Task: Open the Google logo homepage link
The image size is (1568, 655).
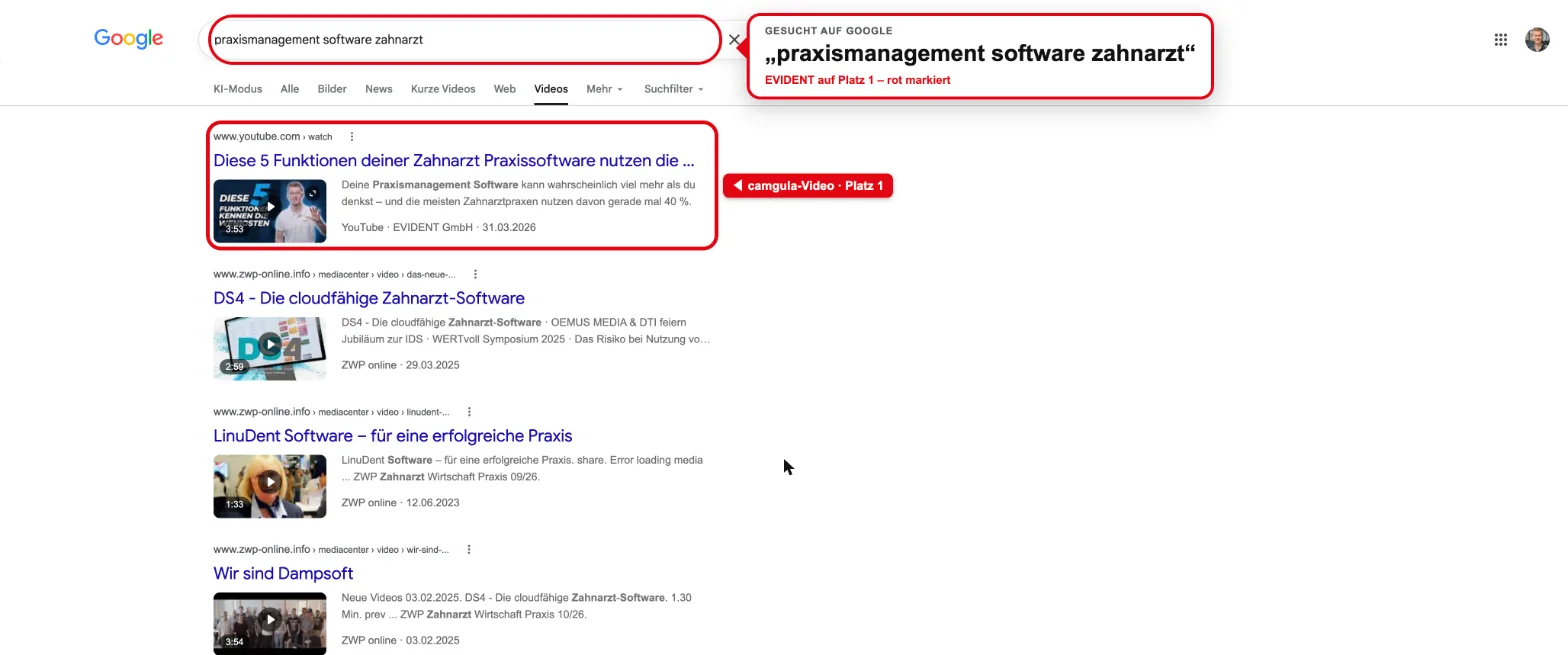Action: pyautogui.click(x=128, y=39)
